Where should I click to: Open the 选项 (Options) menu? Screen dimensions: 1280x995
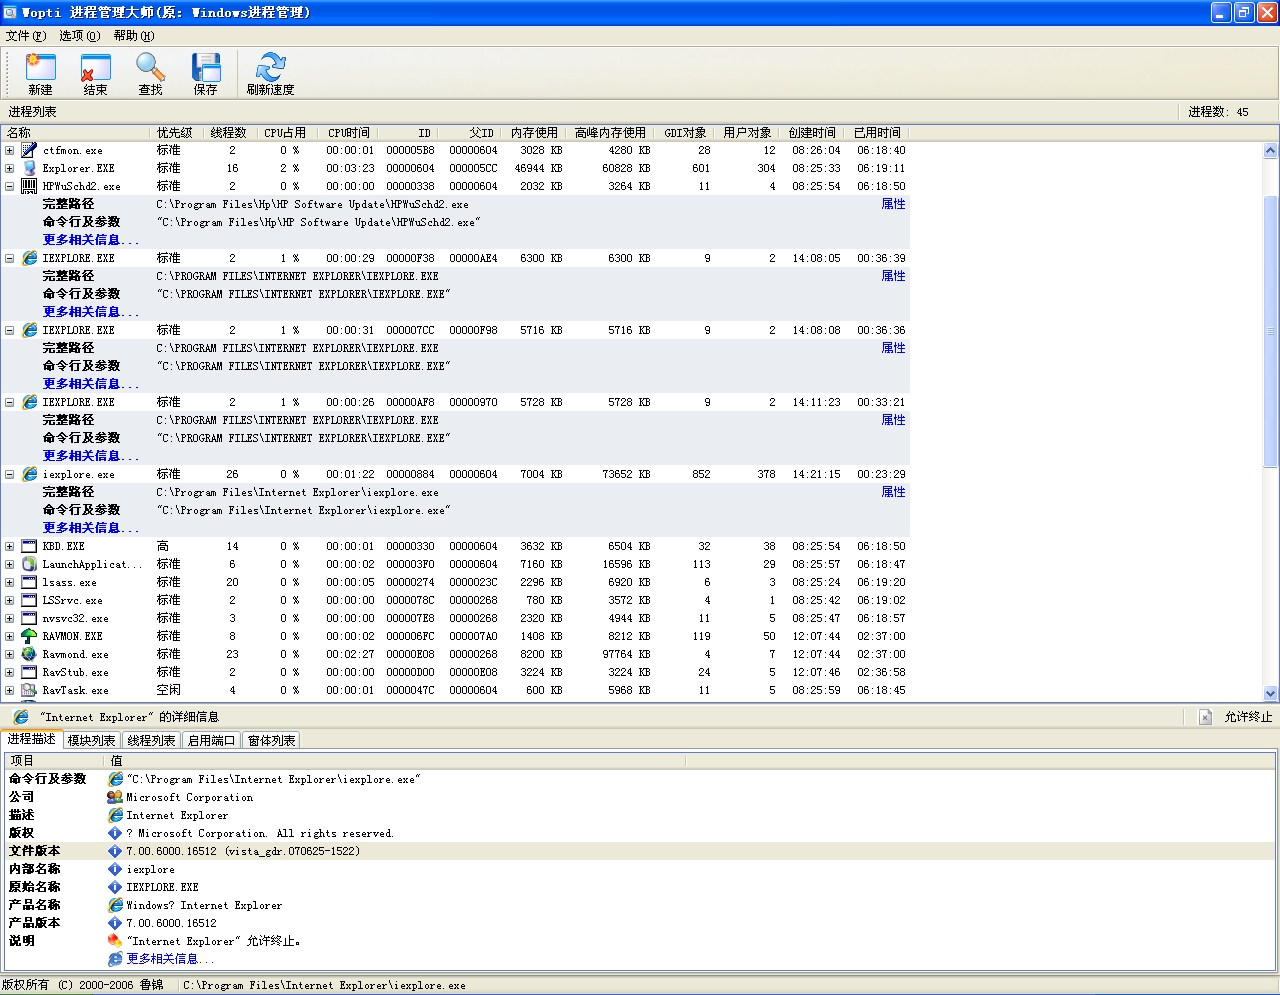click(79, 36)
